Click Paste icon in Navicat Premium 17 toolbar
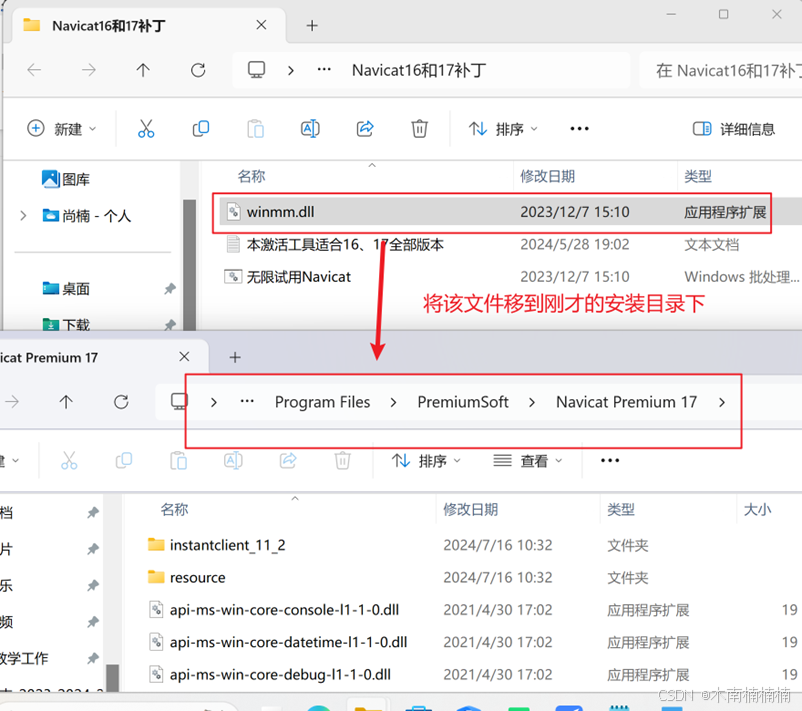Screen dimensions: 802x711 point(178,460)
